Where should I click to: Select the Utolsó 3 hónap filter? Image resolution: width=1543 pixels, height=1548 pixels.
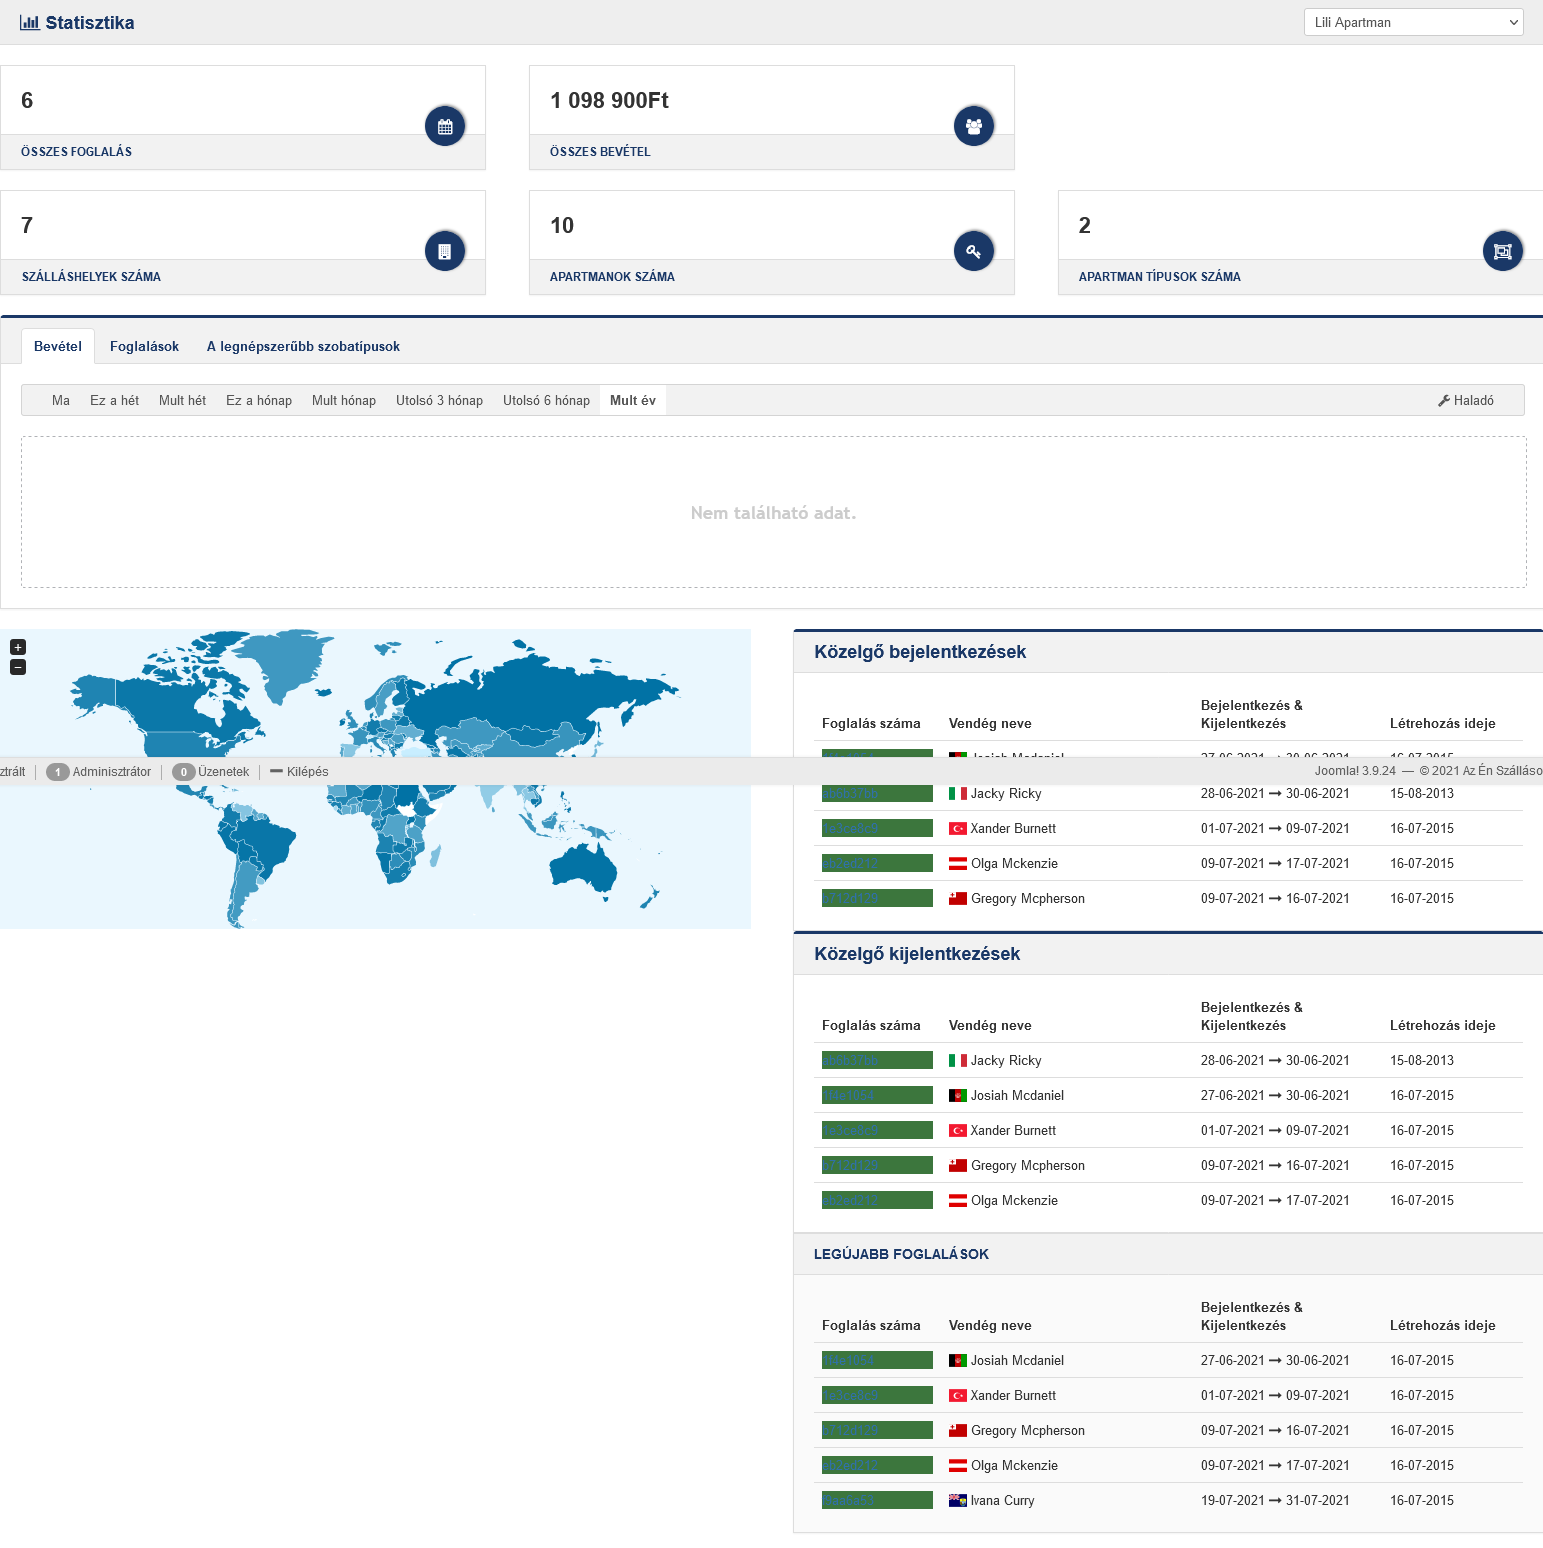(439, 400)
